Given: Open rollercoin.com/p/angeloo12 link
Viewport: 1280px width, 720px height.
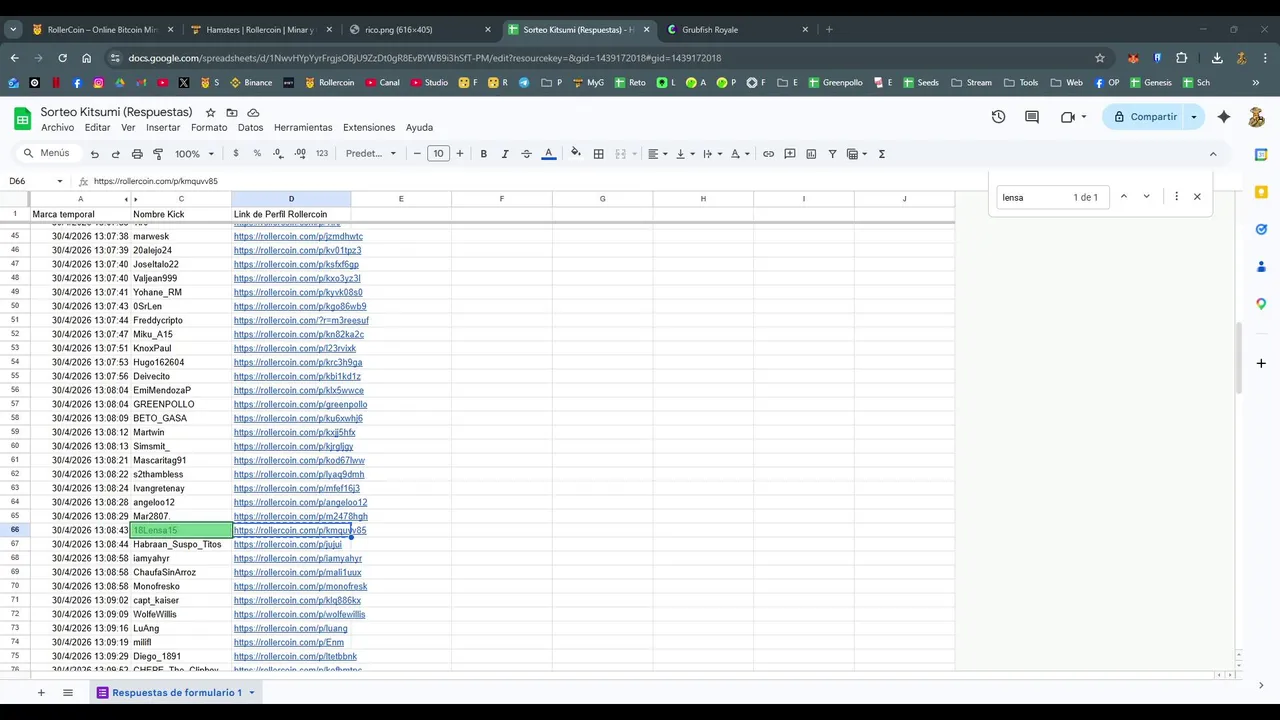Looking at the screenshot, I should pos(300,503).
